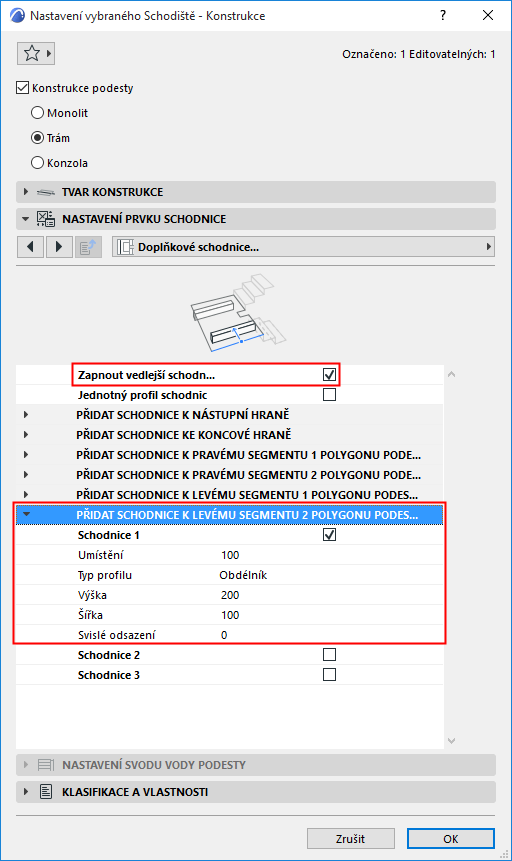
Task: Go to previous settings page arrow
Action: (30, 247)
